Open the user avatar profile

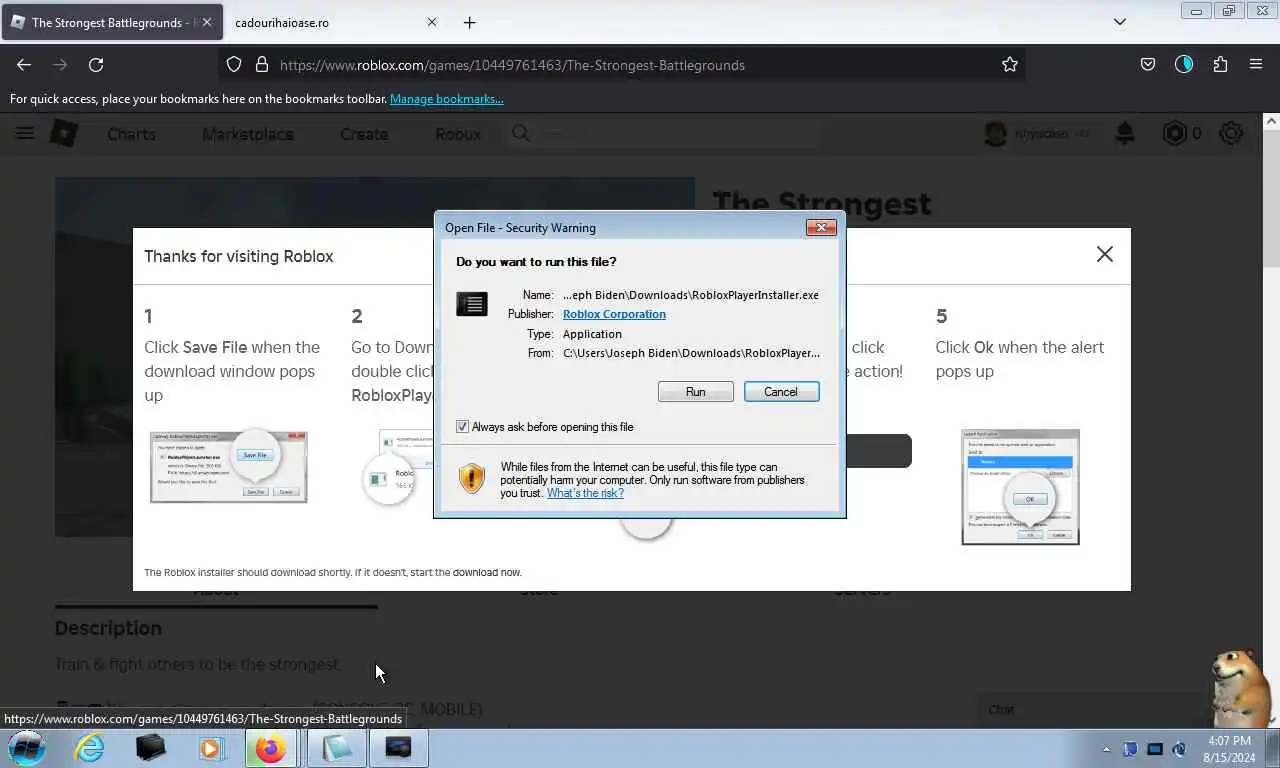coord(995,133)
